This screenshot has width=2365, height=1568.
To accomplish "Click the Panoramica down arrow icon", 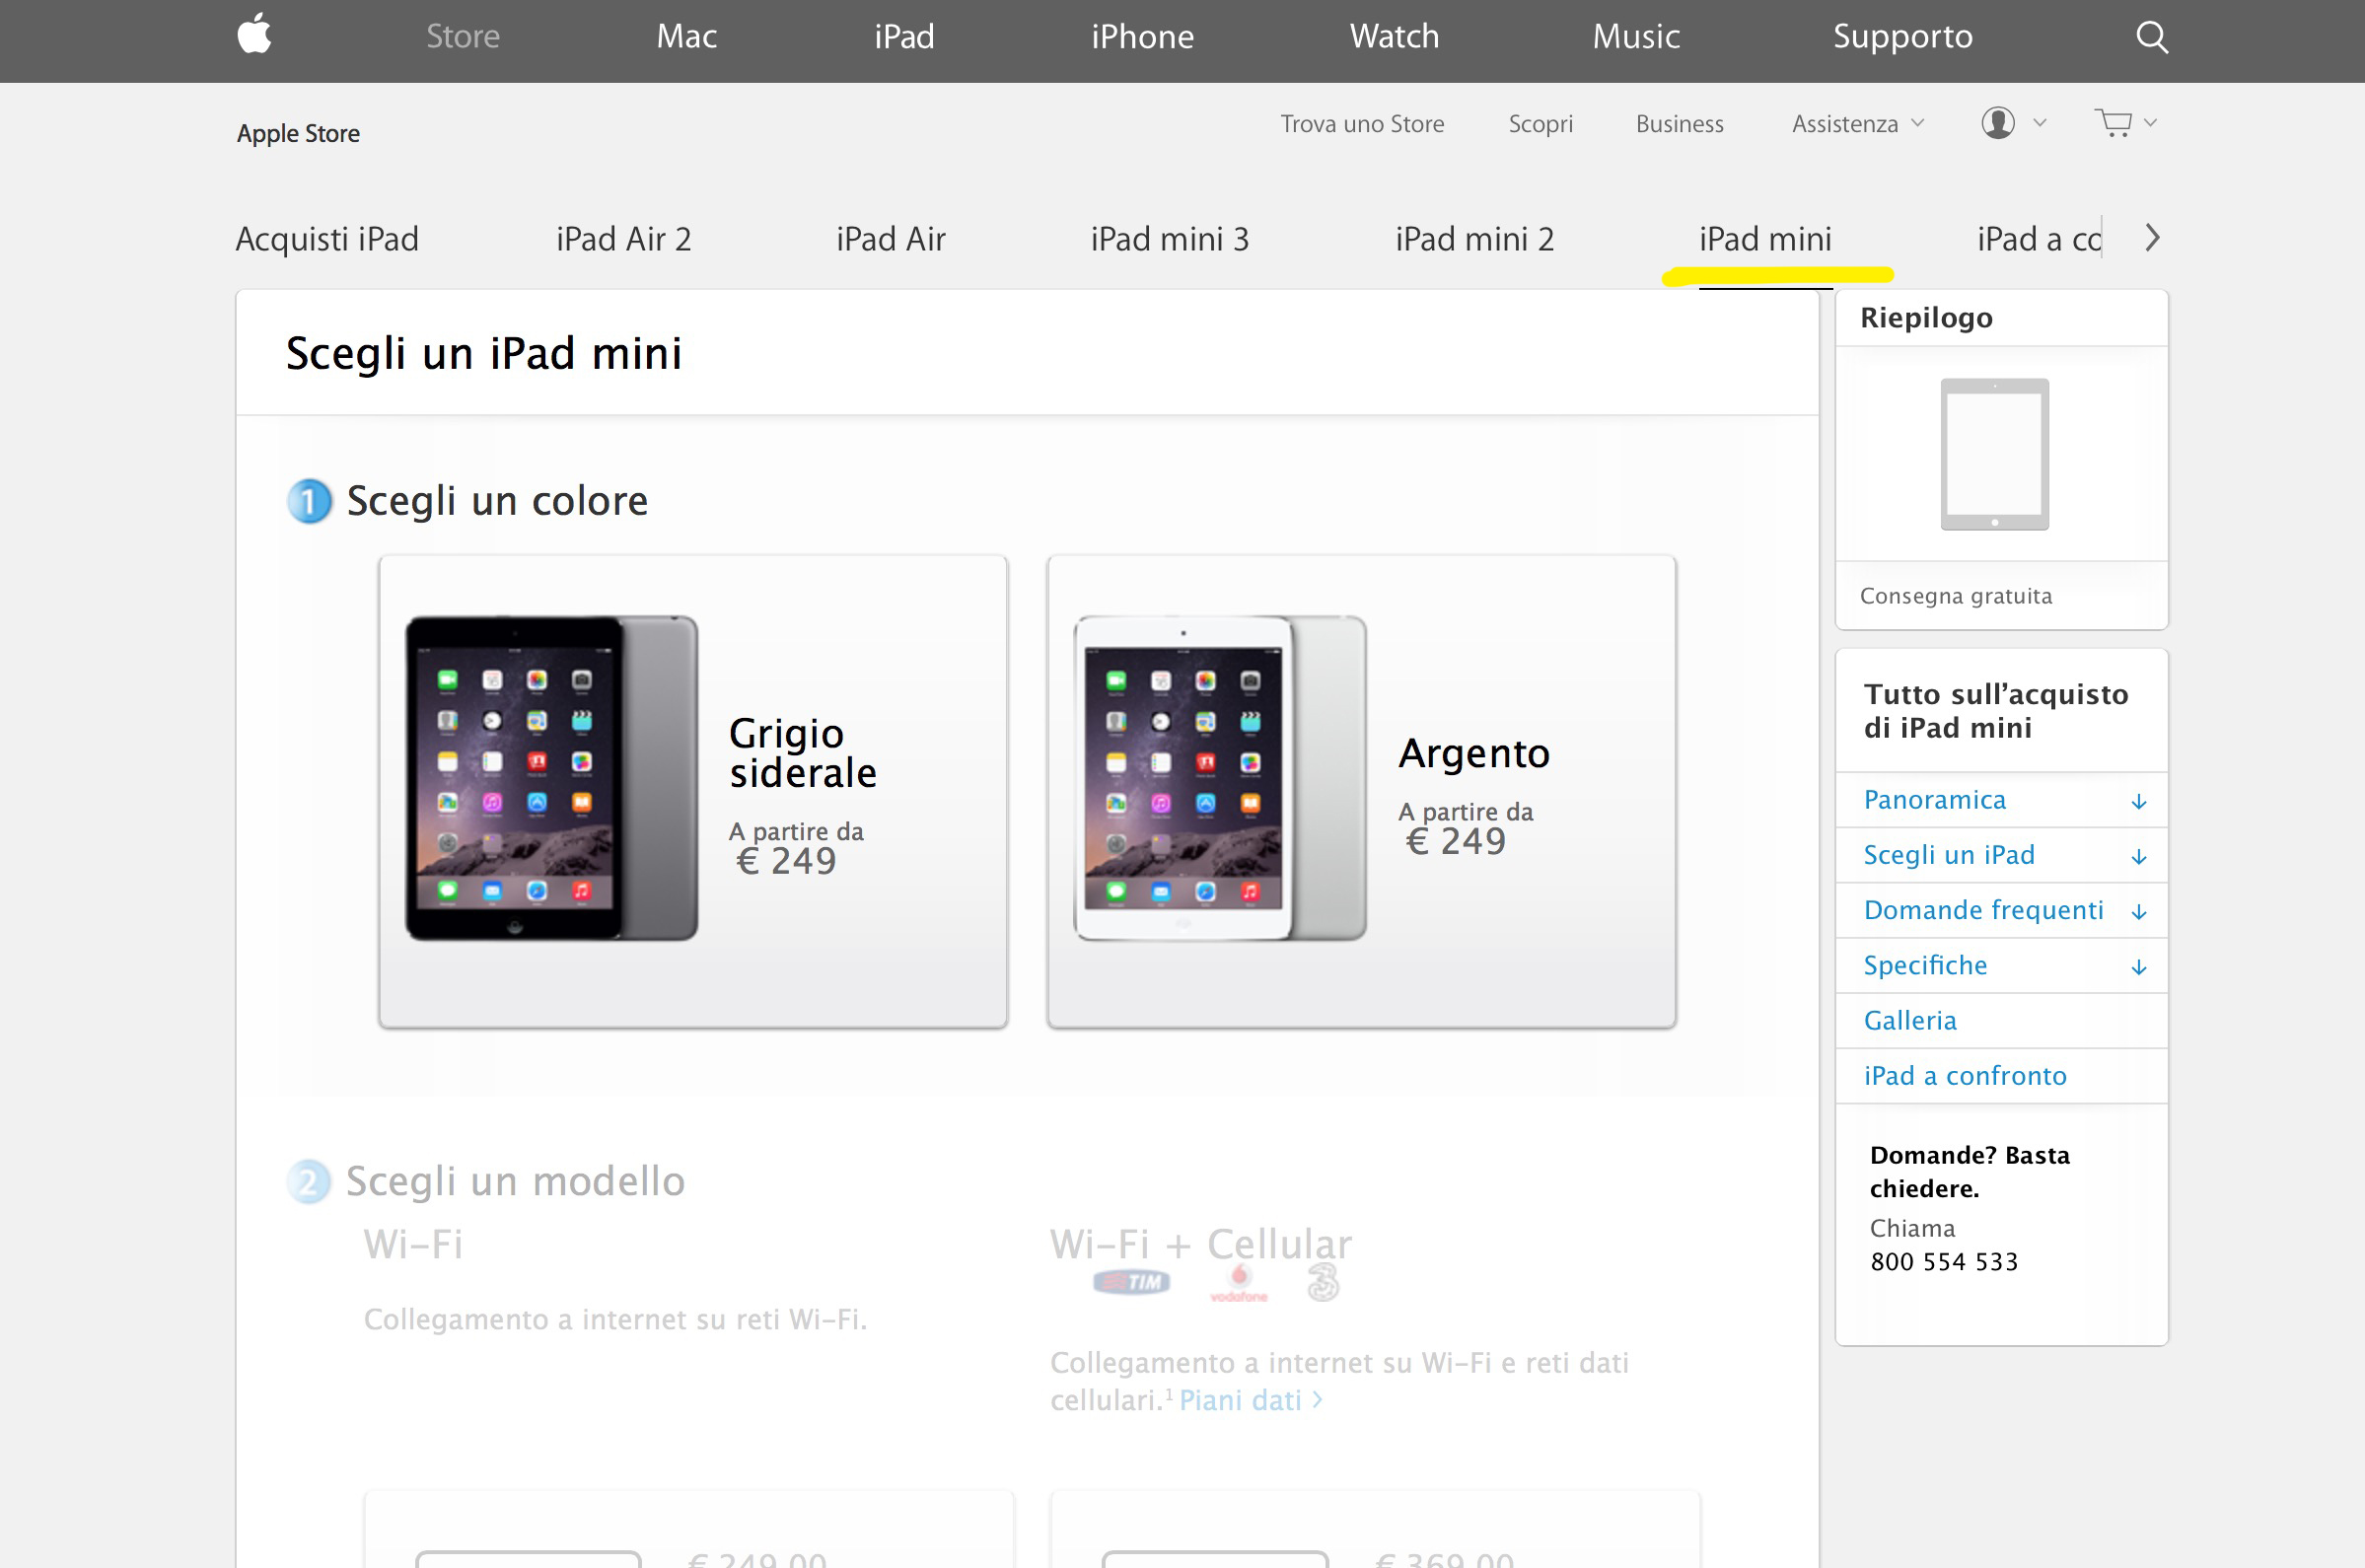I will click(2138, 801).
